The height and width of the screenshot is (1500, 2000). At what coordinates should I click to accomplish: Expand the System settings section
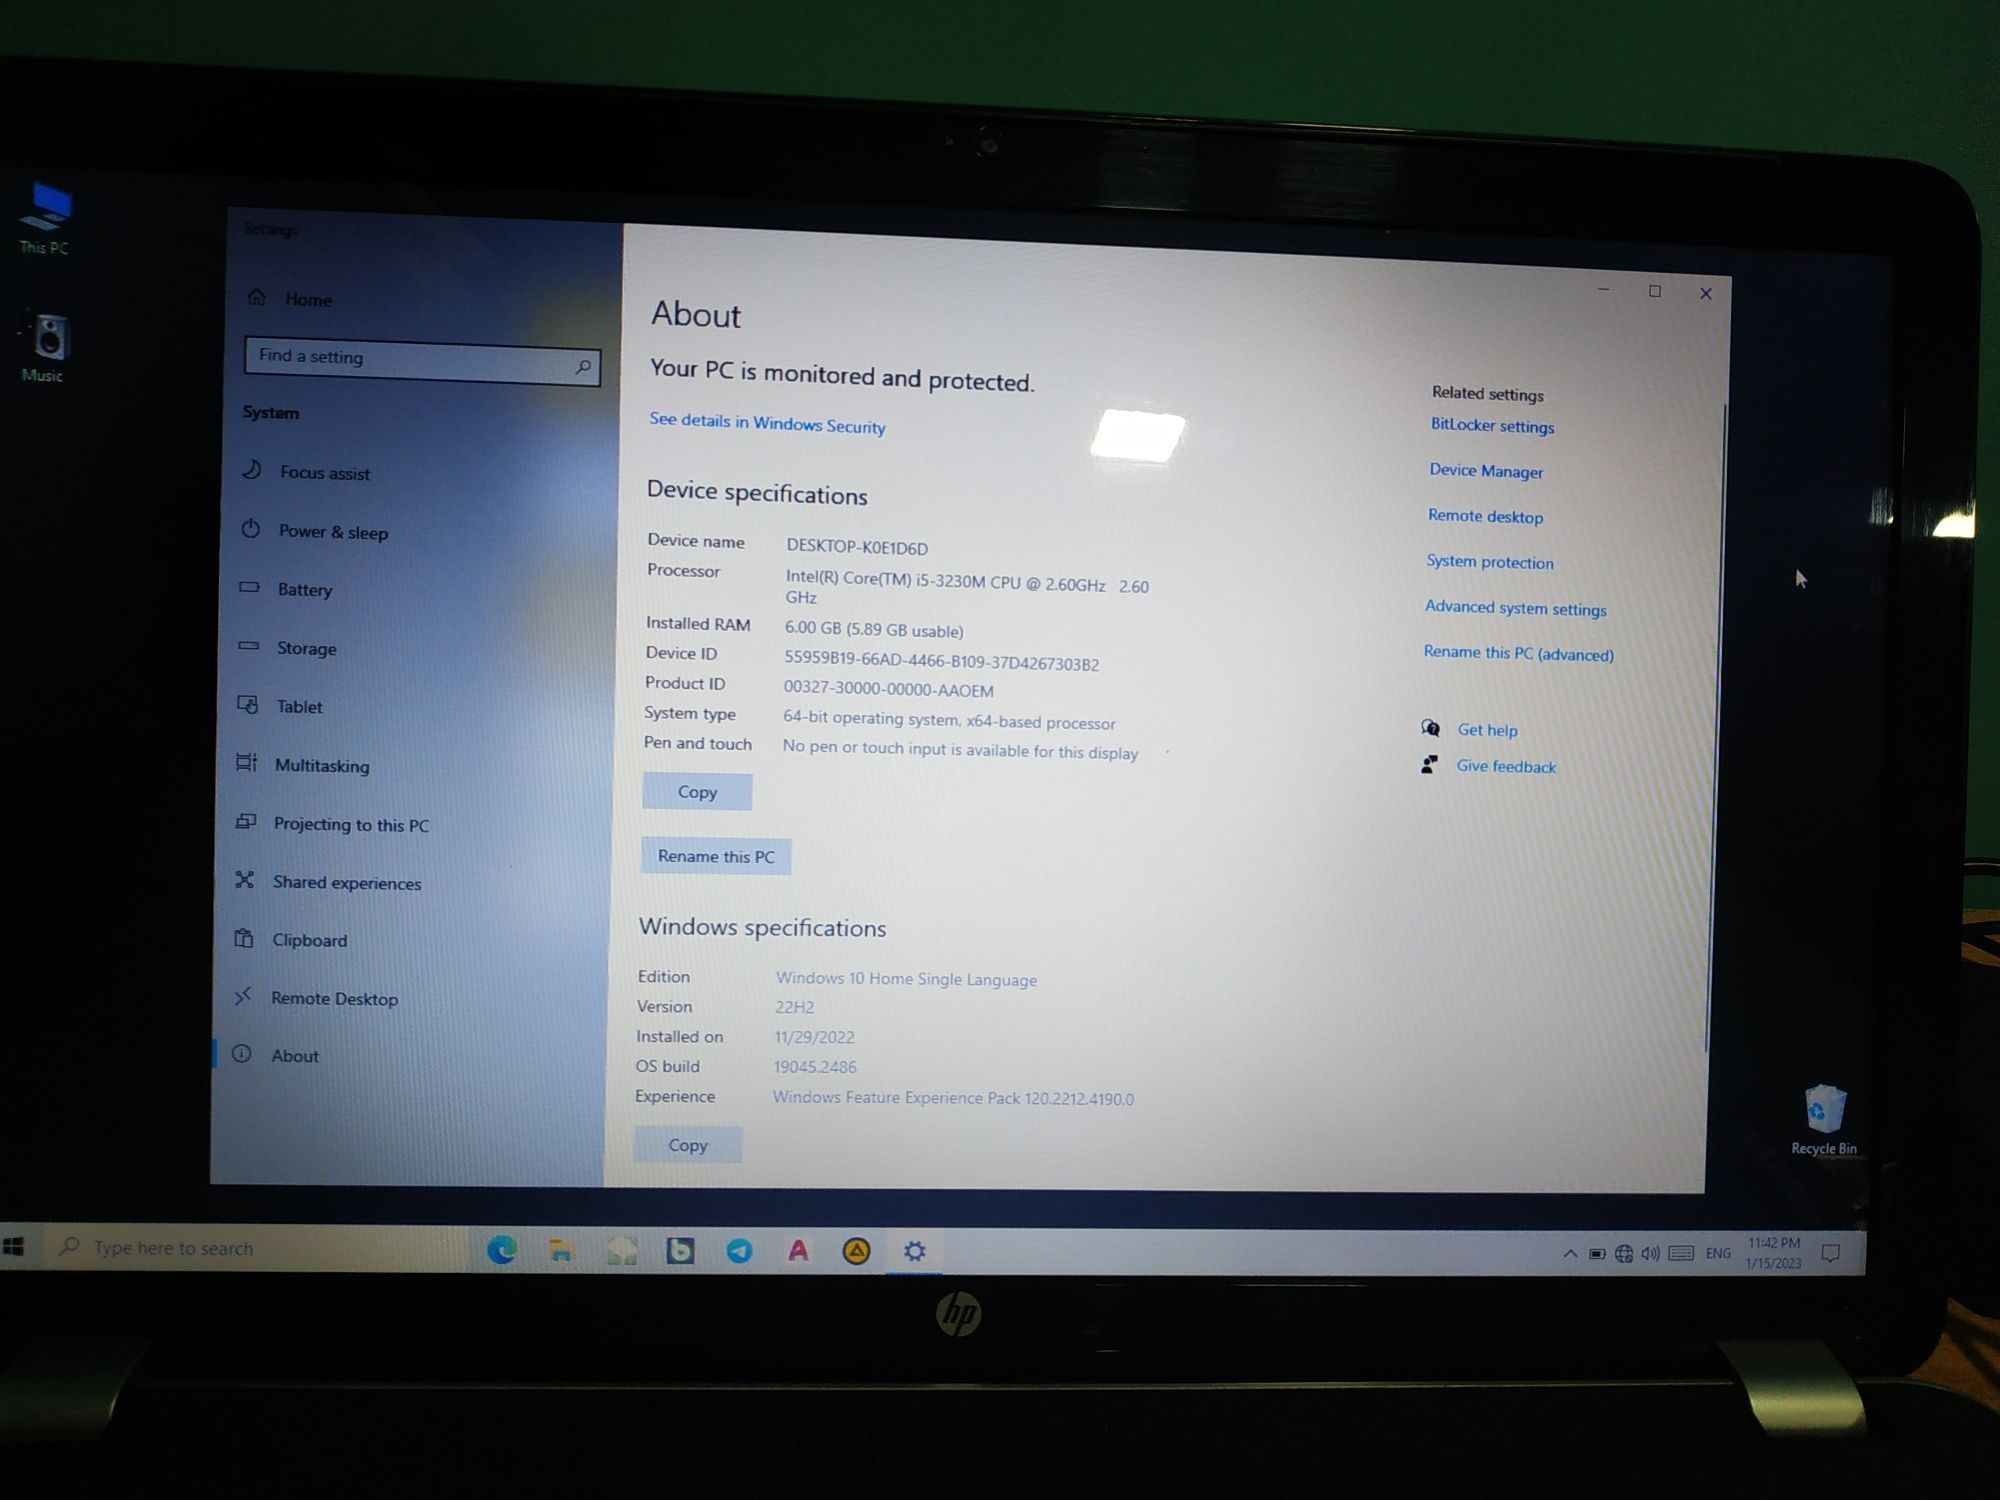(272, 413)
